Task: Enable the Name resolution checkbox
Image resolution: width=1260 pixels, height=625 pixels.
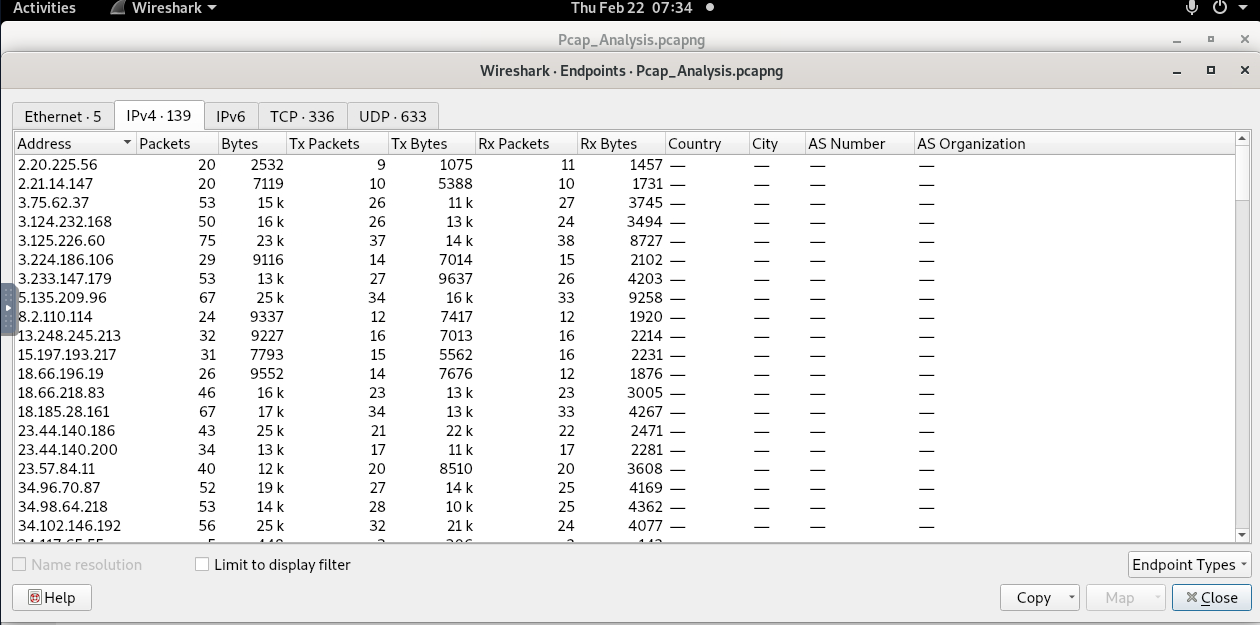Action: 19,565
